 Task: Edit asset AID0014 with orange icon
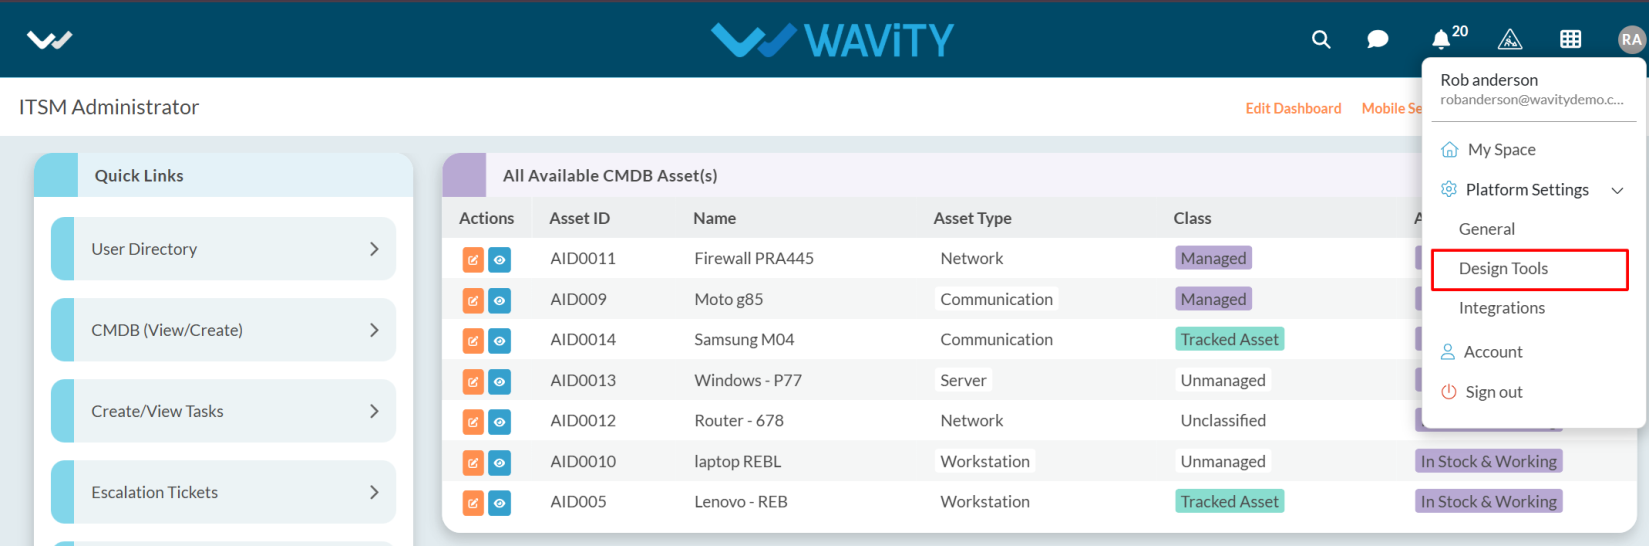pyautogui.click(x=473, y=341)
